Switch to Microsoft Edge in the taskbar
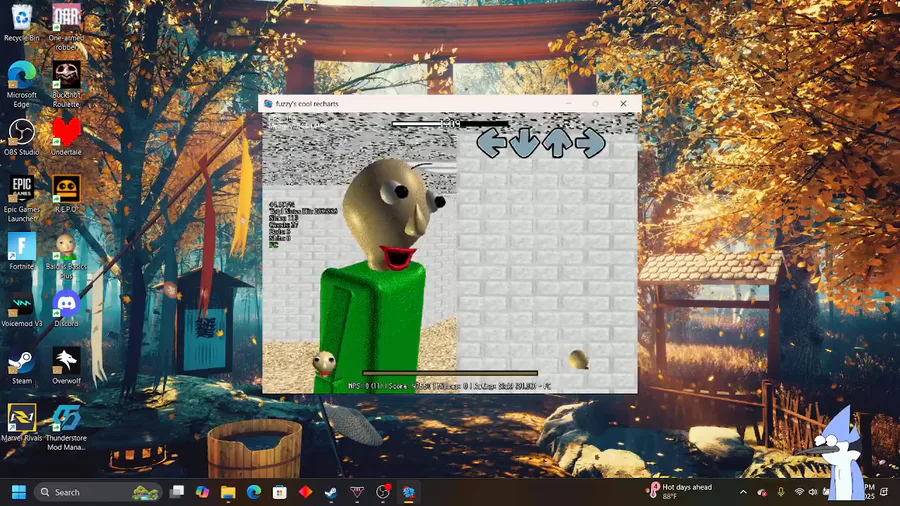The width and height of the screenshot is (900, 506). 254,492
